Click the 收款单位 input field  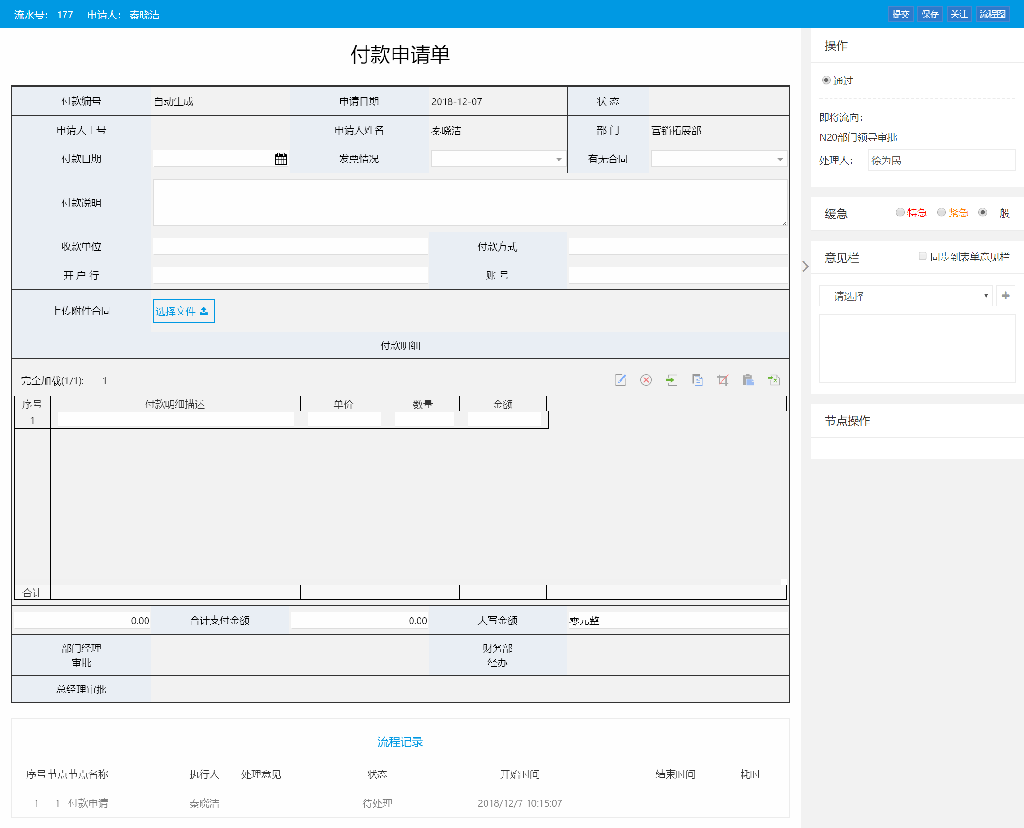pos(290,246)
